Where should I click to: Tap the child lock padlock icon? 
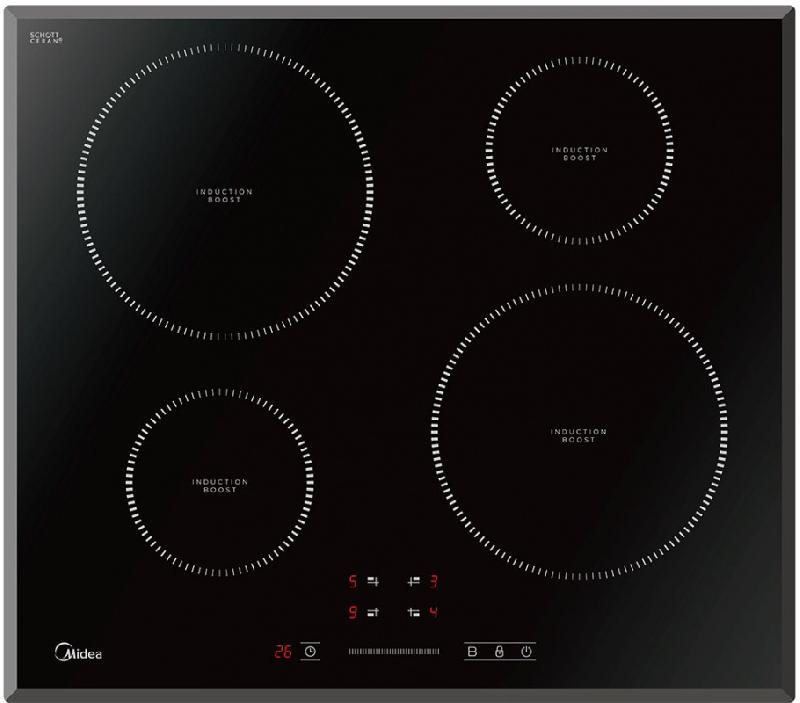pyautogui.click(x=499, y=651)
